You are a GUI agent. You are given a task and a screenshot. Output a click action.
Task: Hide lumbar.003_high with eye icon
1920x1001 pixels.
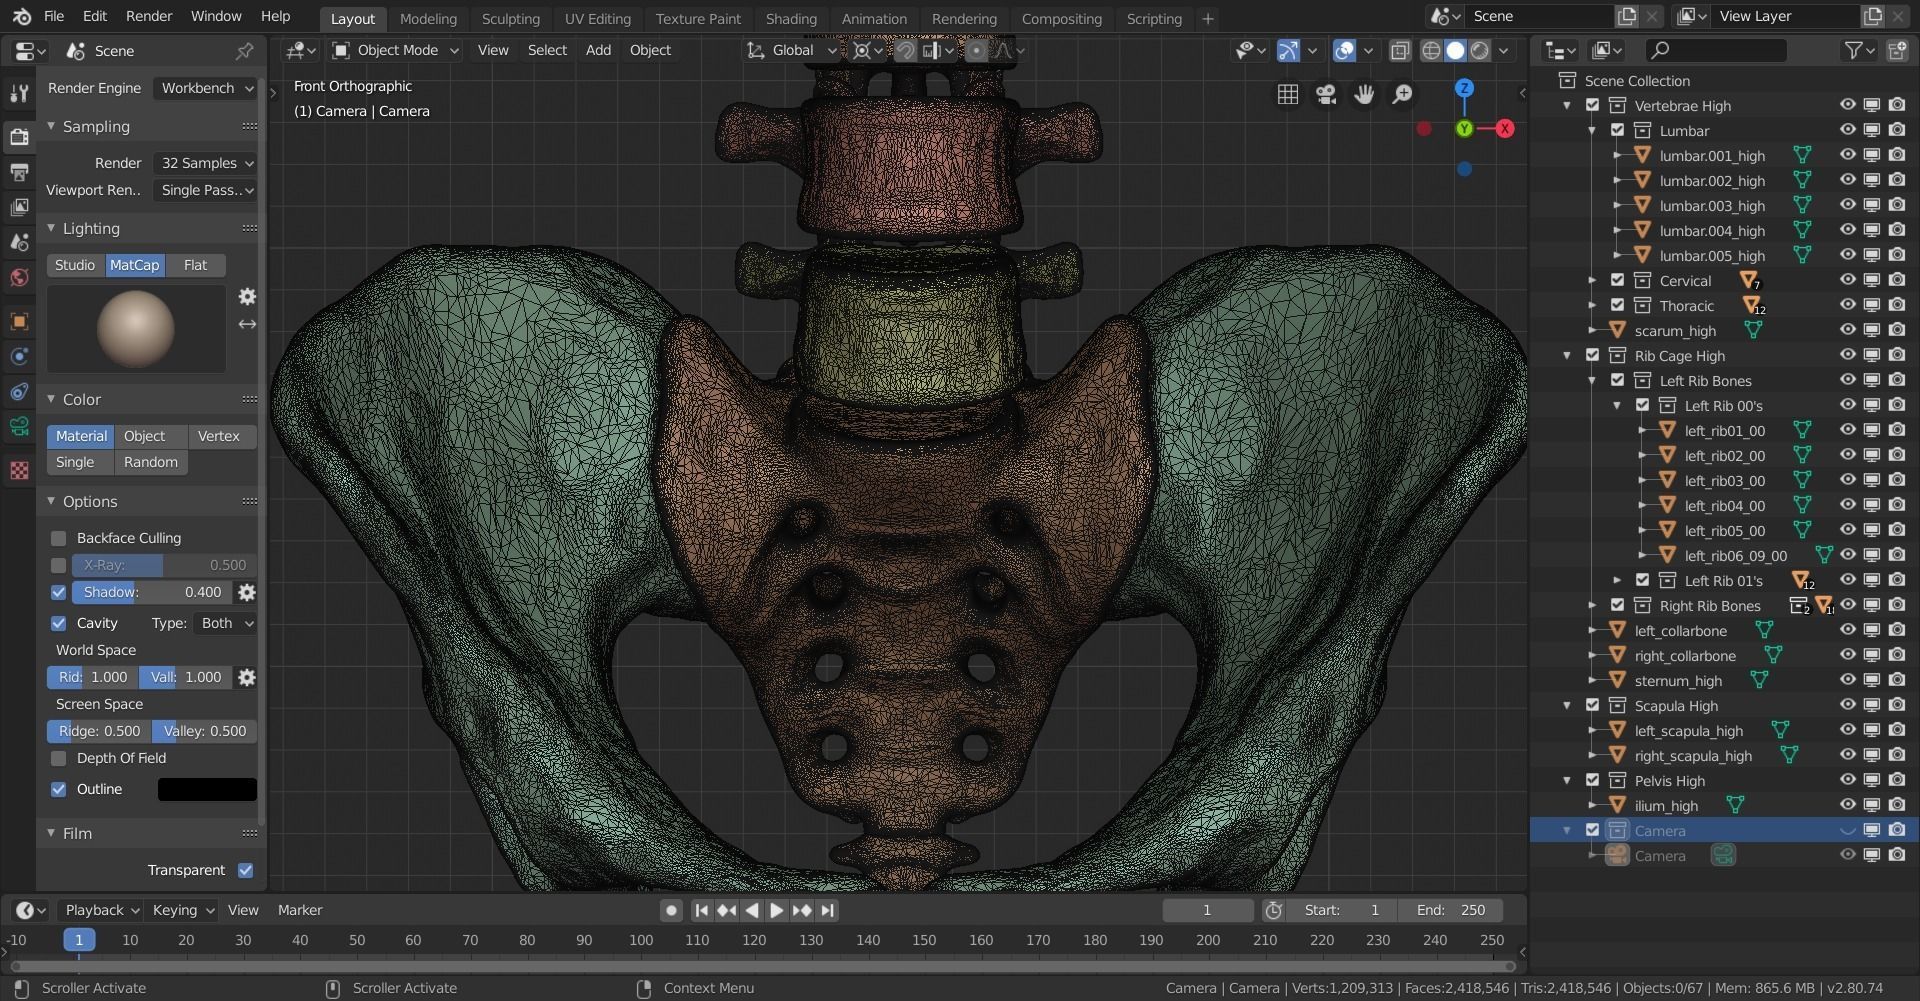pos(1847,205)
